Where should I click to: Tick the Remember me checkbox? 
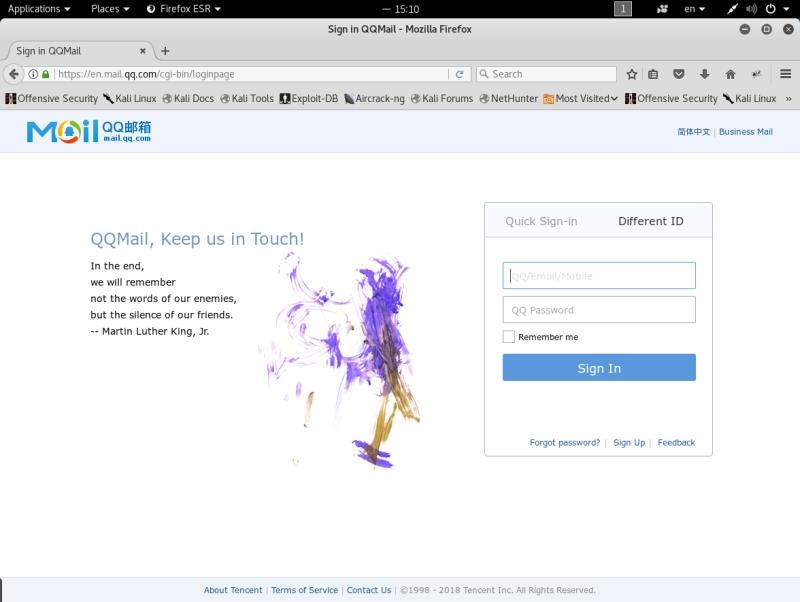click(x=509, y=337)
